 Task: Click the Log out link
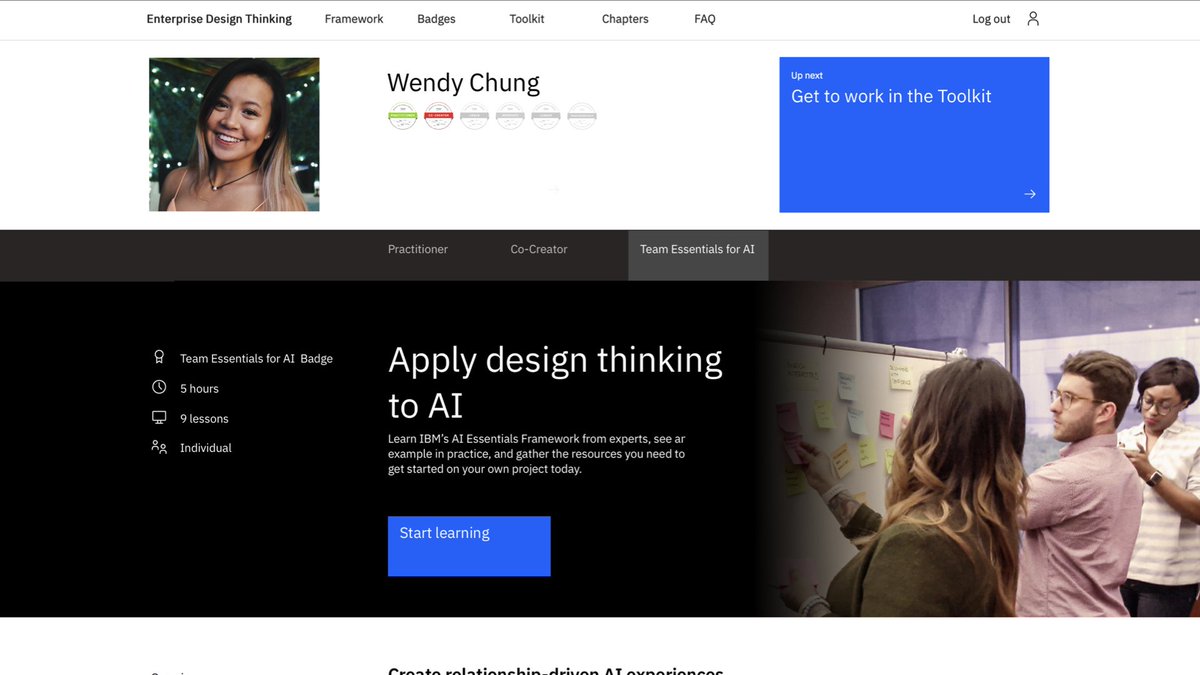point(991,19)
